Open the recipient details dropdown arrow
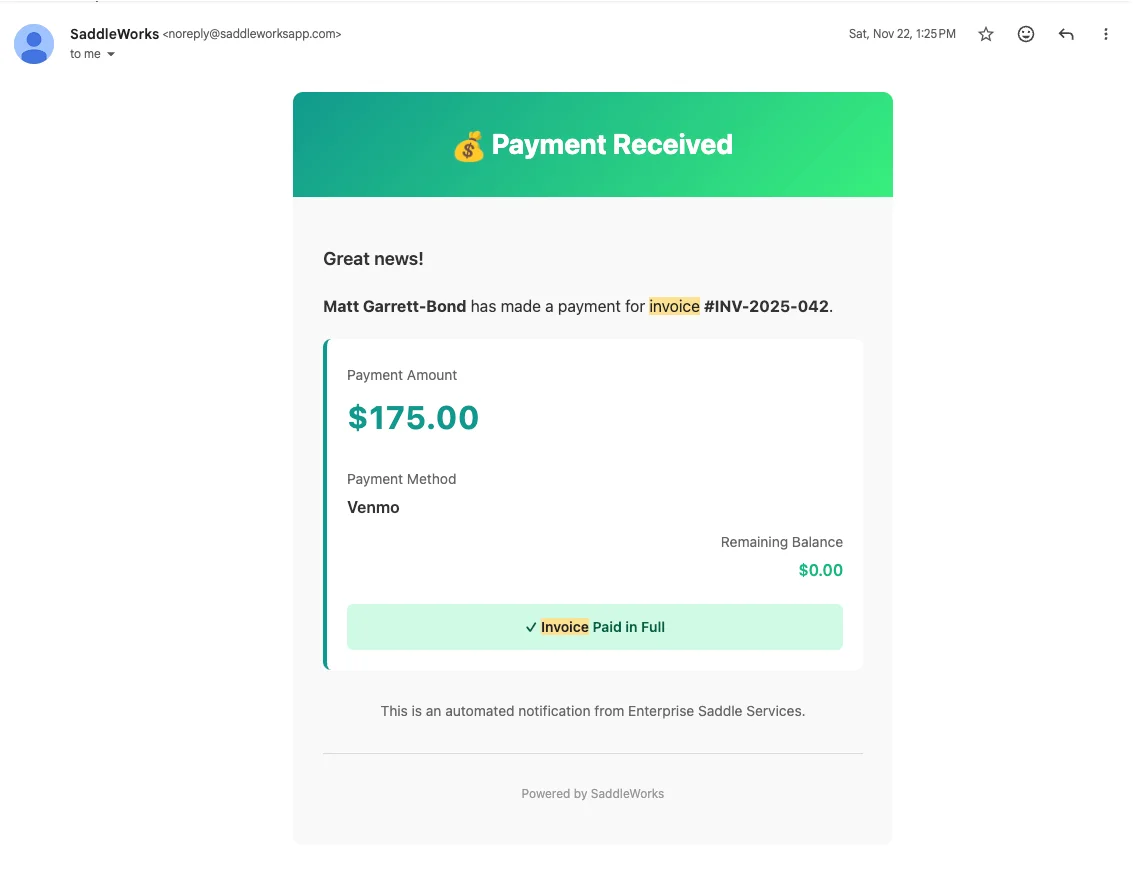Image resolution: width=1133 pixels, height=881 pixels. (x=110, y=54)
